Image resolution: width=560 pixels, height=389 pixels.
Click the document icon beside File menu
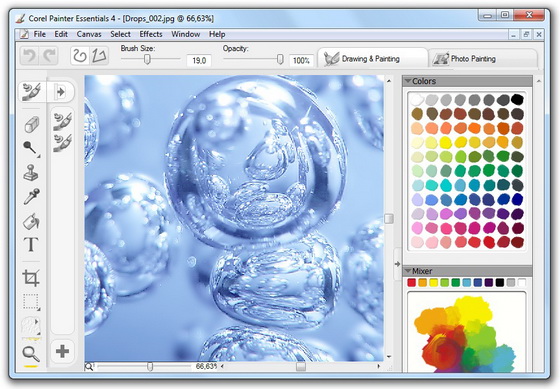pos(24,34)
